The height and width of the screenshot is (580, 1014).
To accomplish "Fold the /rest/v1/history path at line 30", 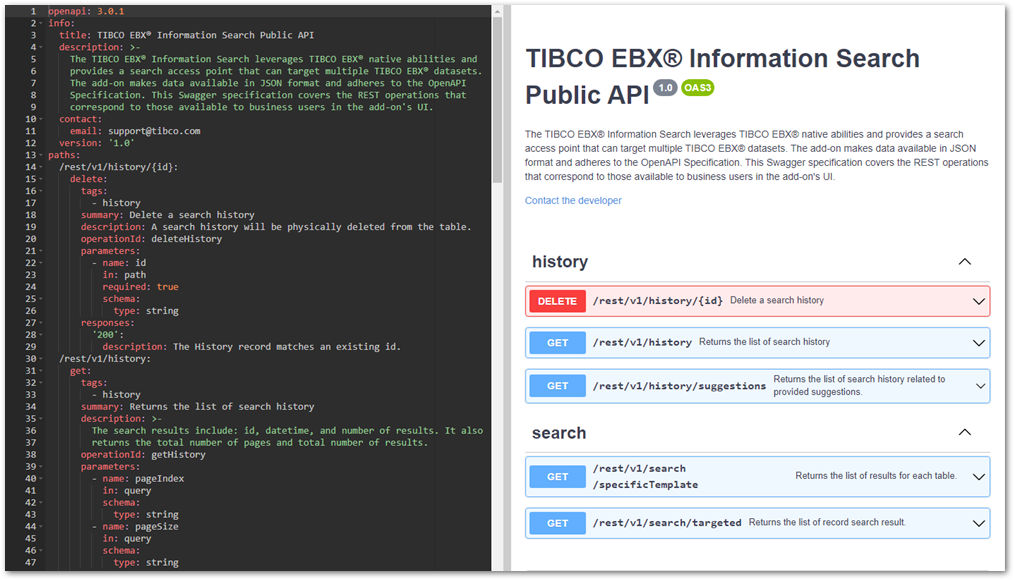I will pos(41,359).
